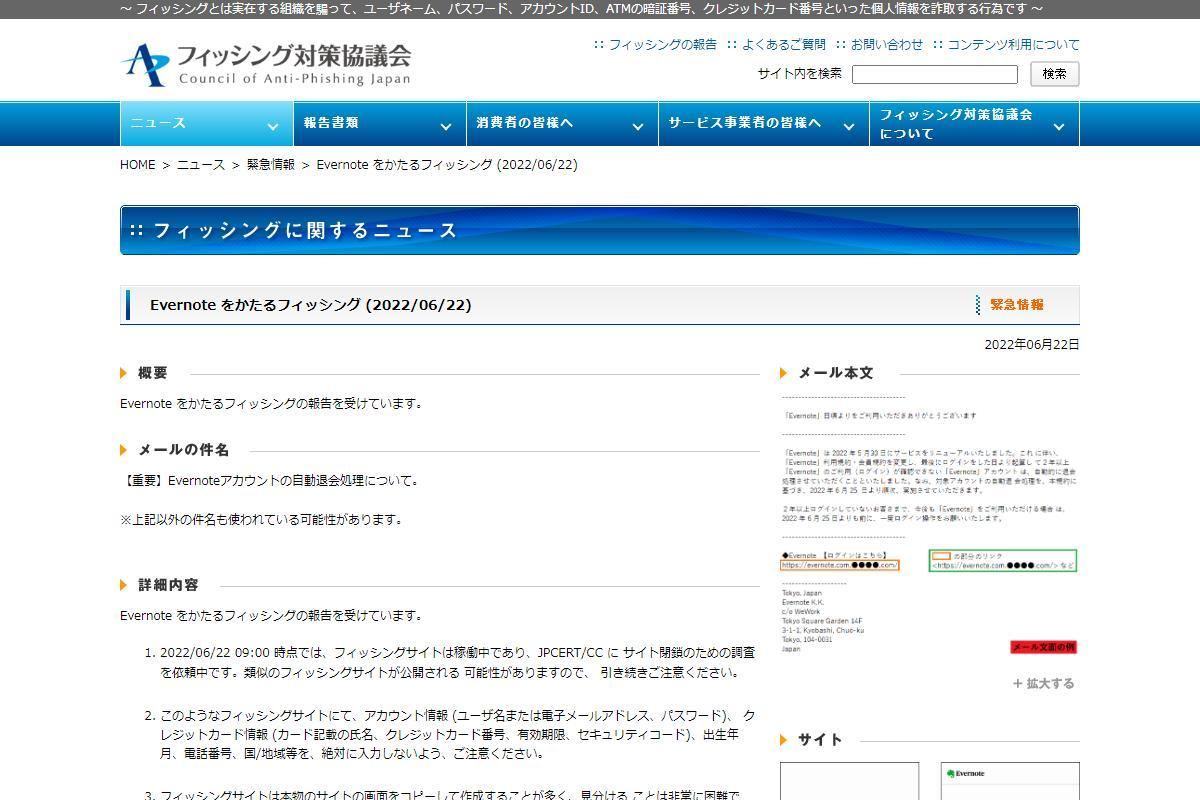
Task: Expand the chevron on the サービス事業者の皆様へ tab
Action: (x=849, y=126)
